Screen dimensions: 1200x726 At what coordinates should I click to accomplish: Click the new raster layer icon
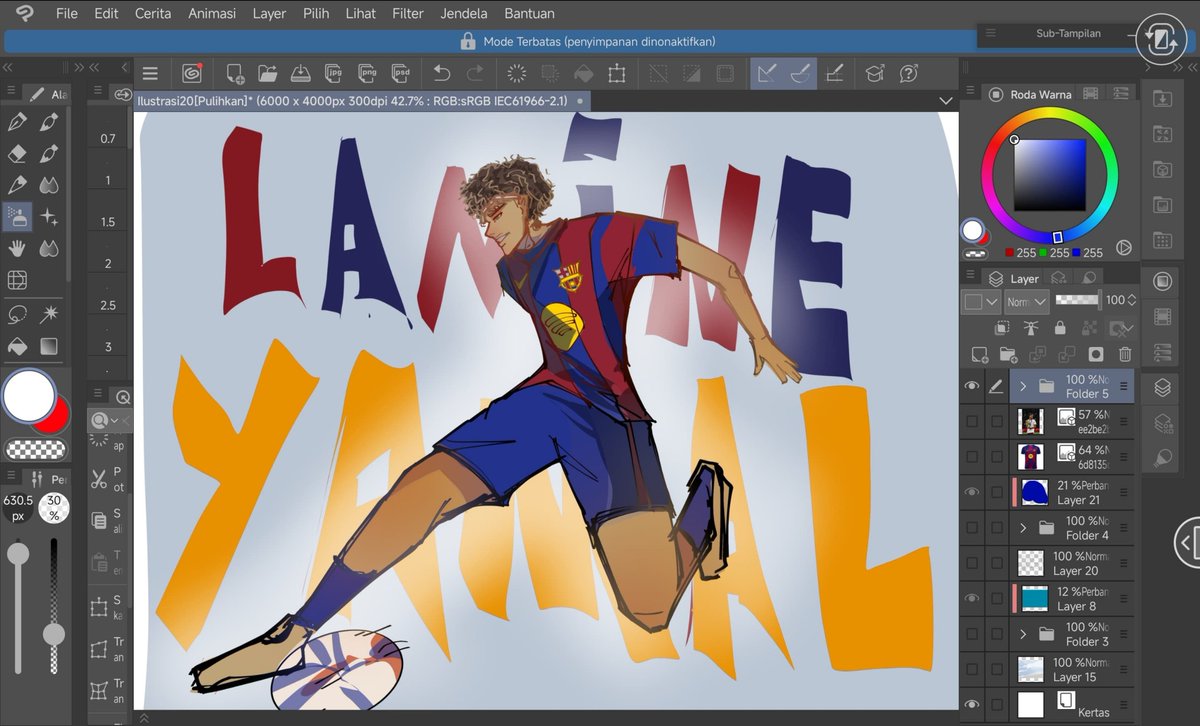980,354
